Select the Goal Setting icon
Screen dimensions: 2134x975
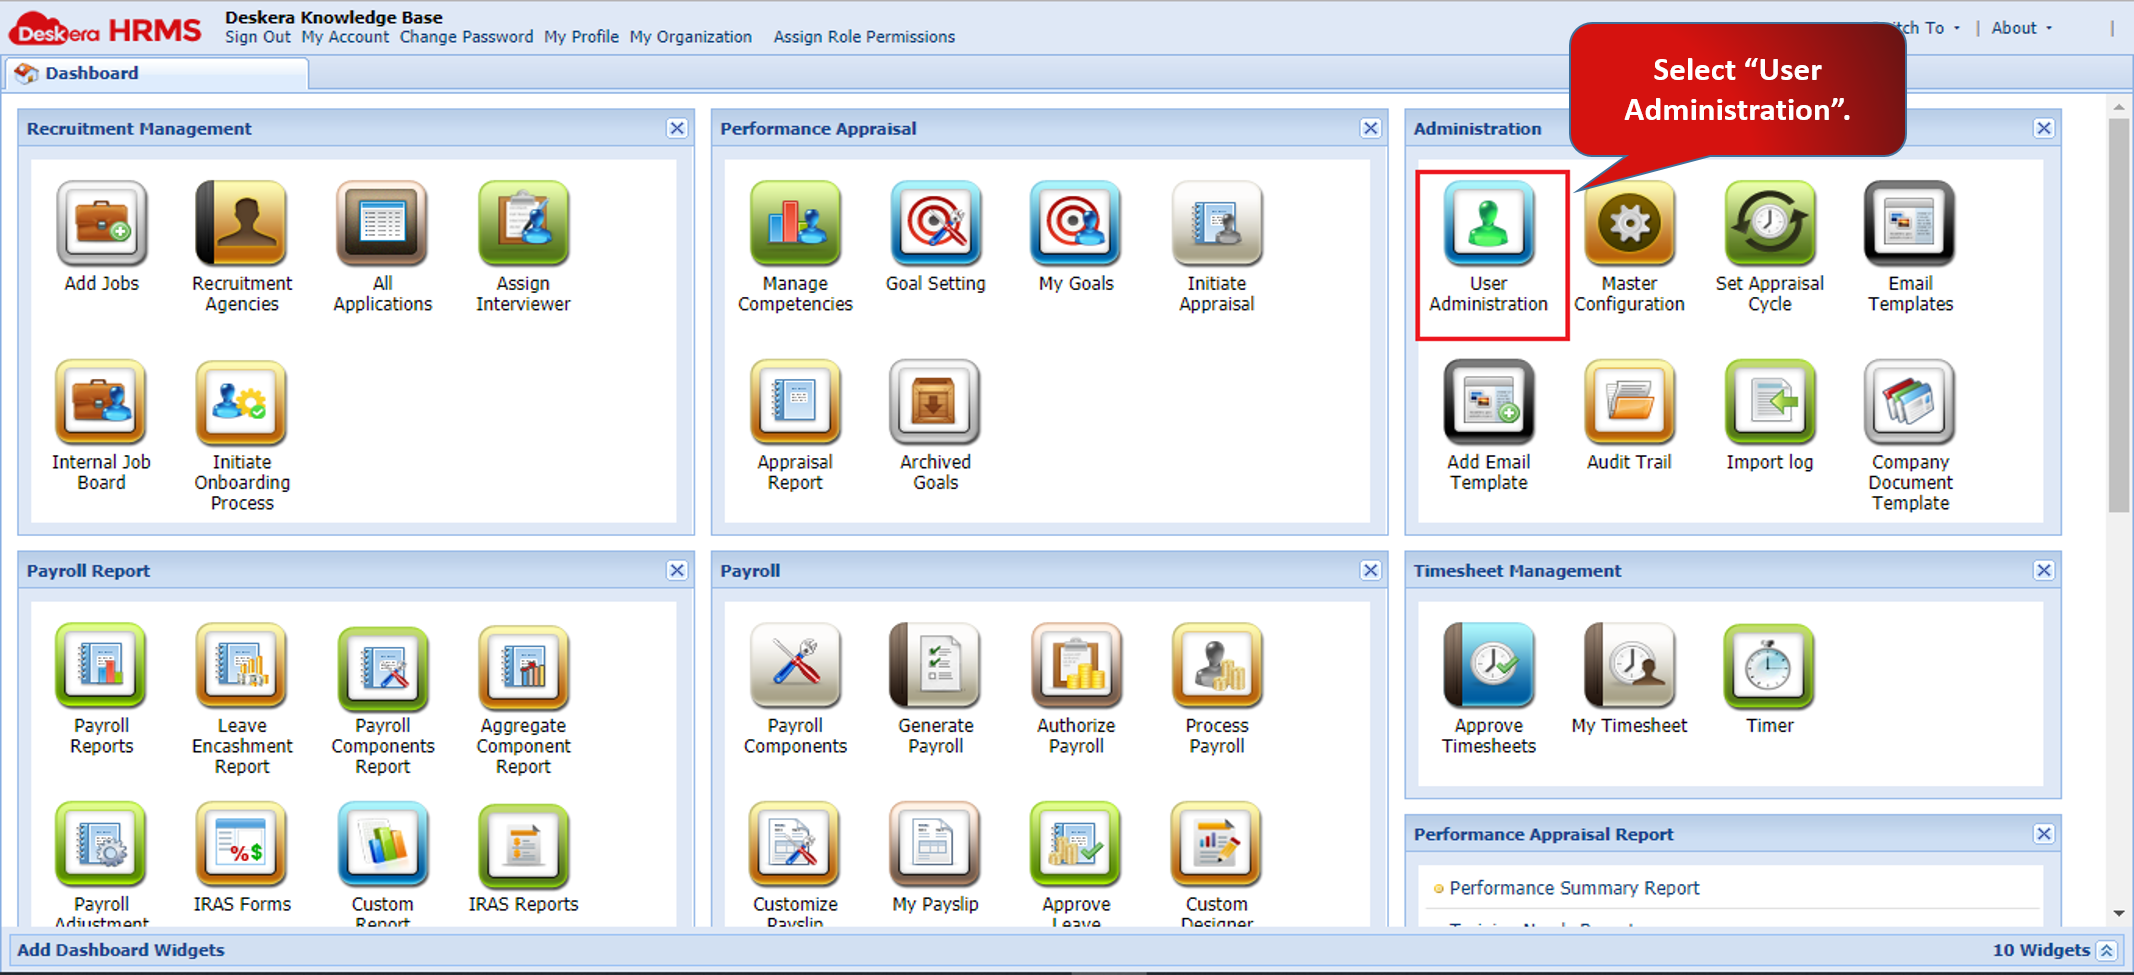(935, 223)
